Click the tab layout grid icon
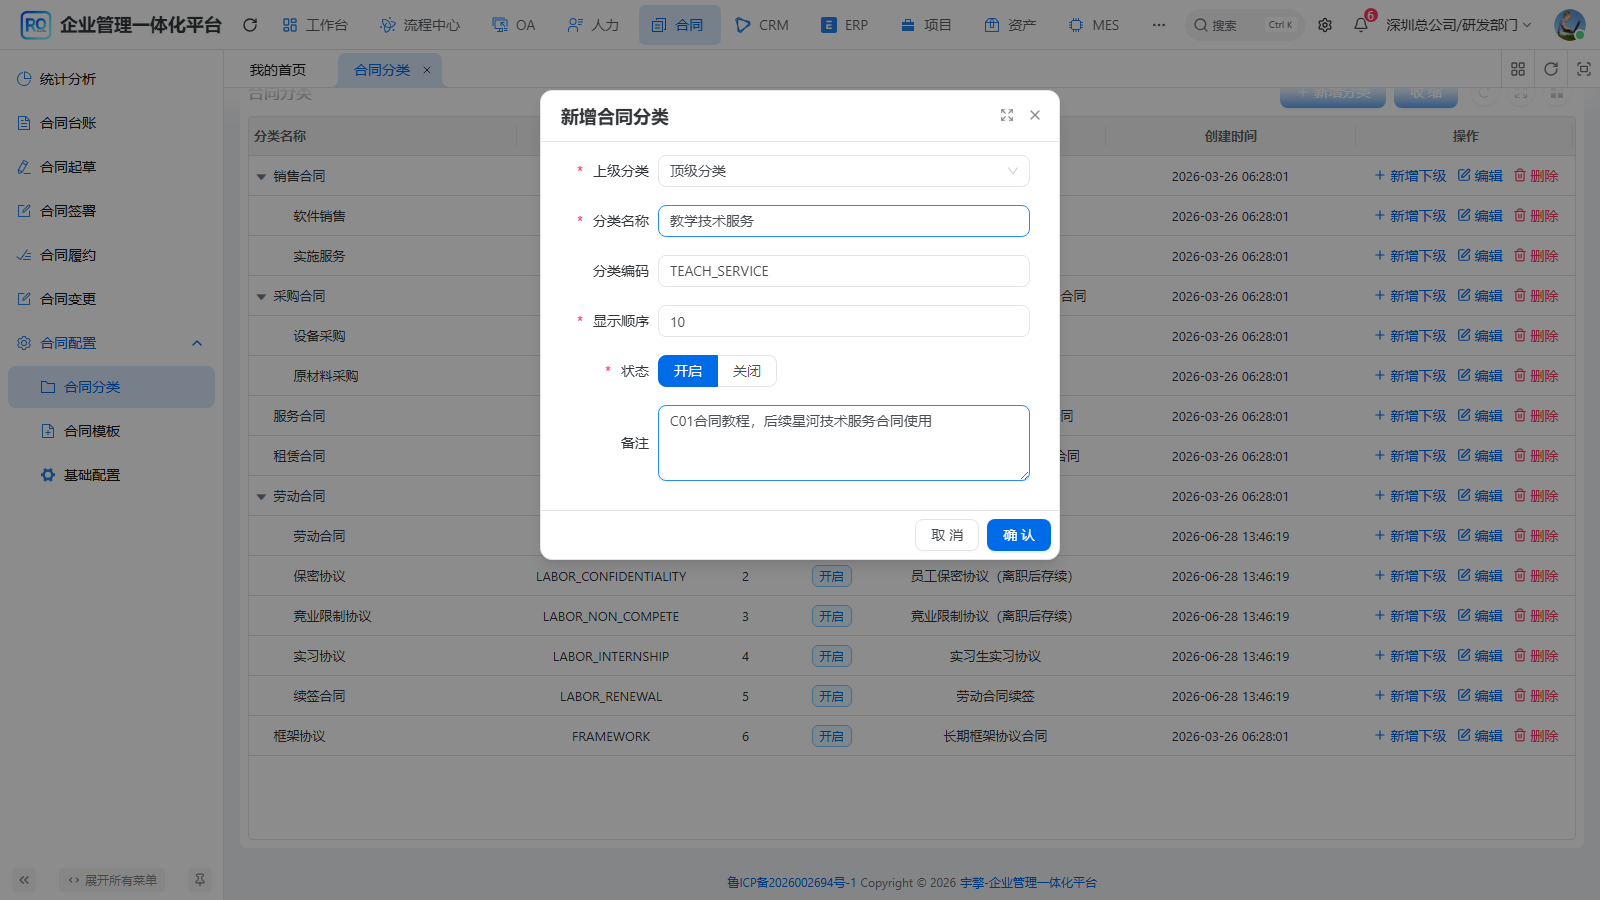 point(1518,69)
